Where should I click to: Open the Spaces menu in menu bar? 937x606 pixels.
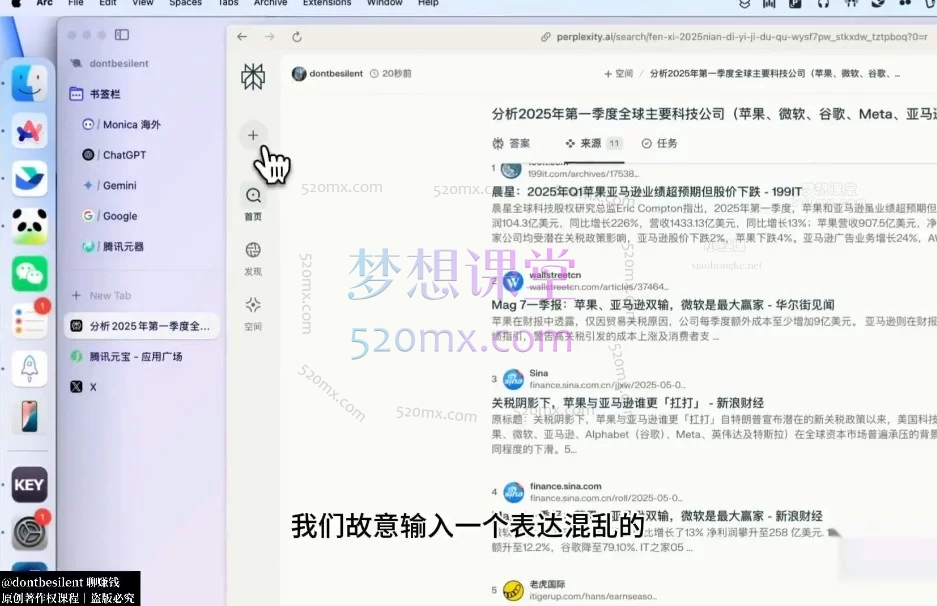(185, 3)
